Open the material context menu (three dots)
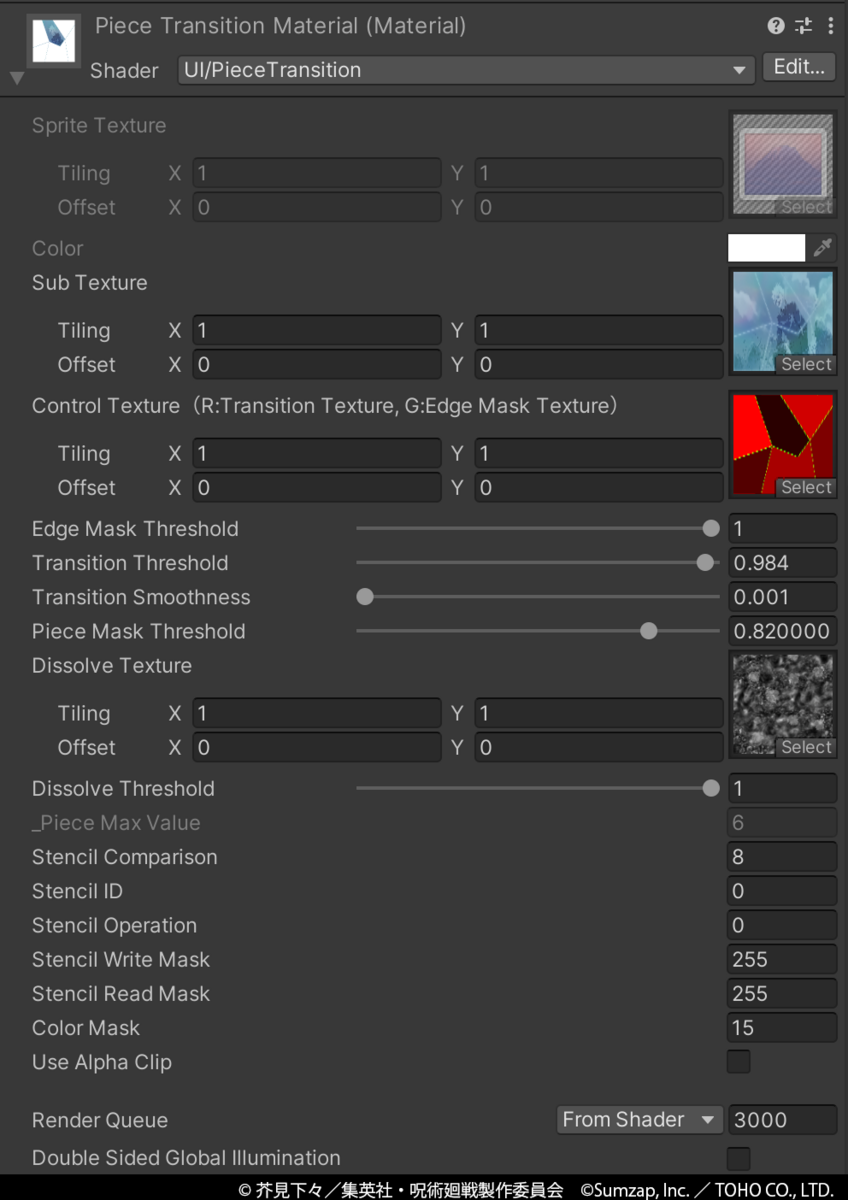This screenshot has width=848, height=1200. [x=830, y=26]
